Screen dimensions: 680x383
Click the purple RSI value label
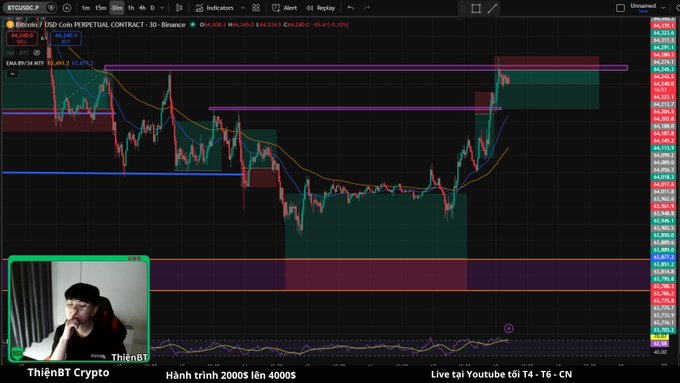660,344
